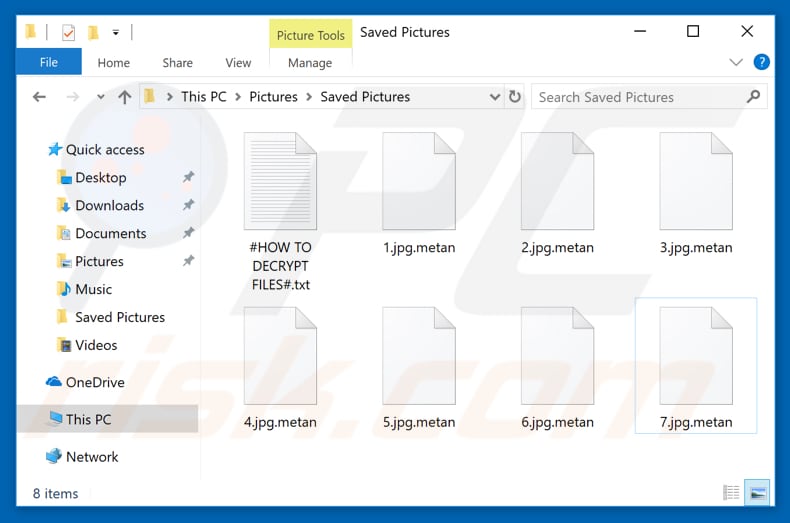790x523 pixels.
Task: Go back with the Back arrow
Action: [x=39, y=97]
